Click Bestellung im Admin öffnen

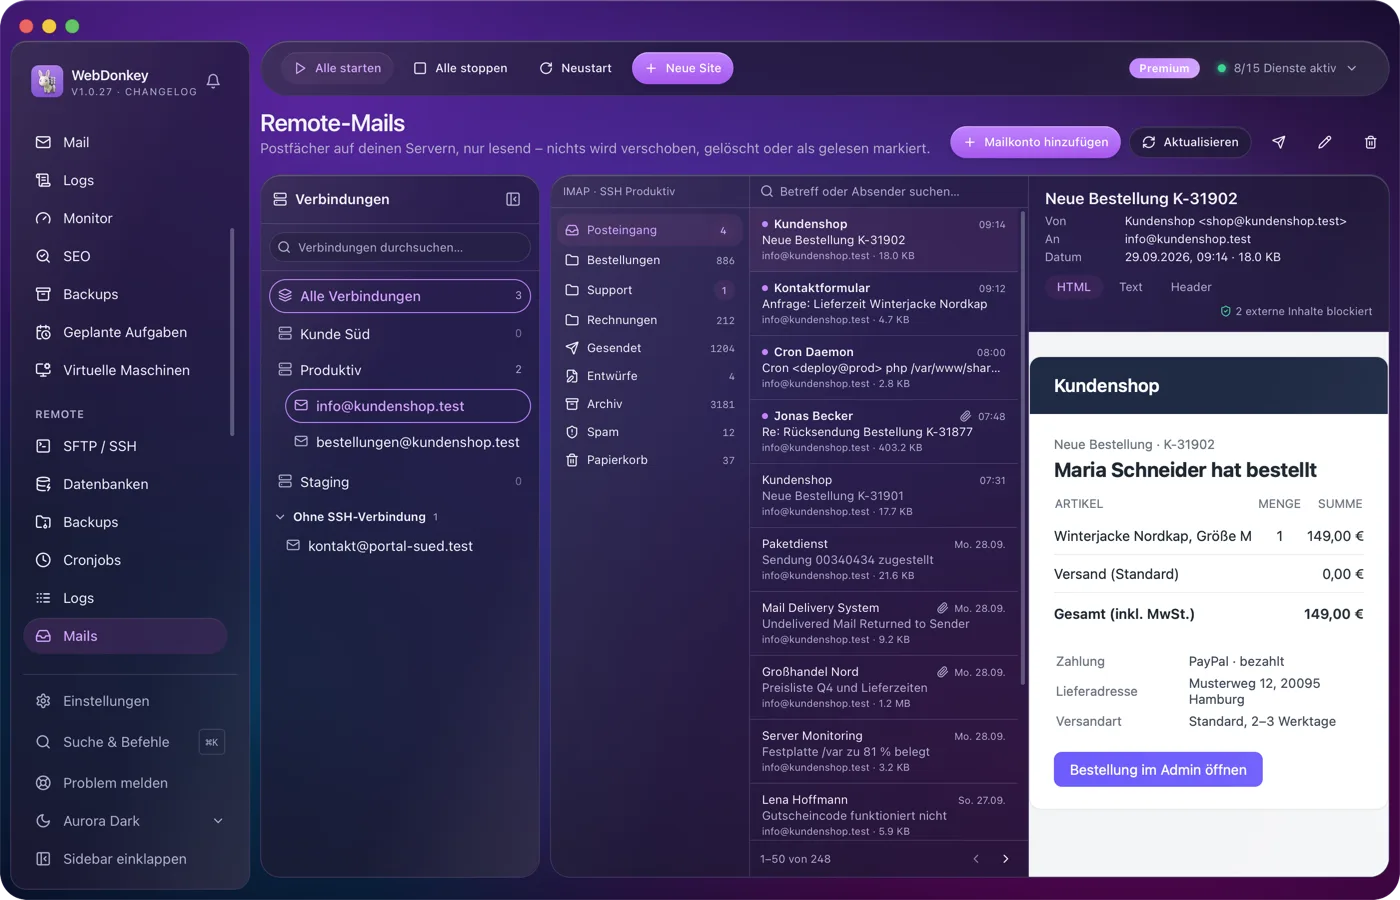1158,770
